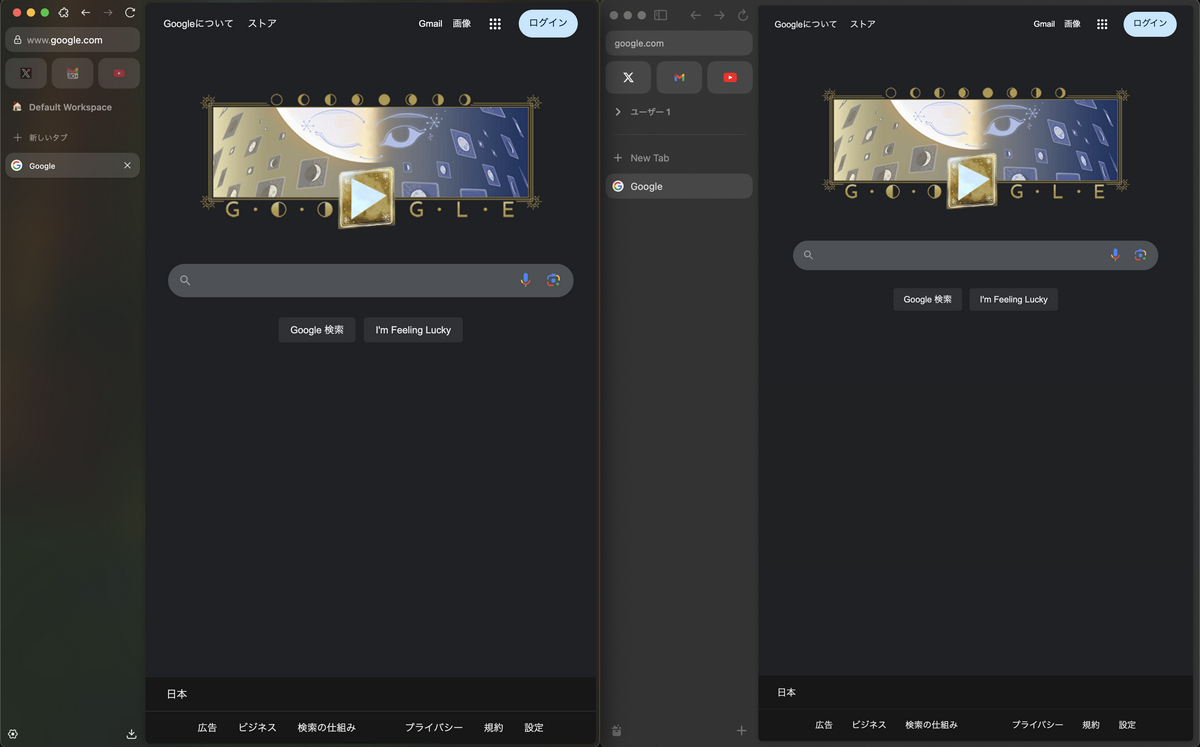Open ビジネス footer link in left window
1200x747 pixels.
point(257,727)
